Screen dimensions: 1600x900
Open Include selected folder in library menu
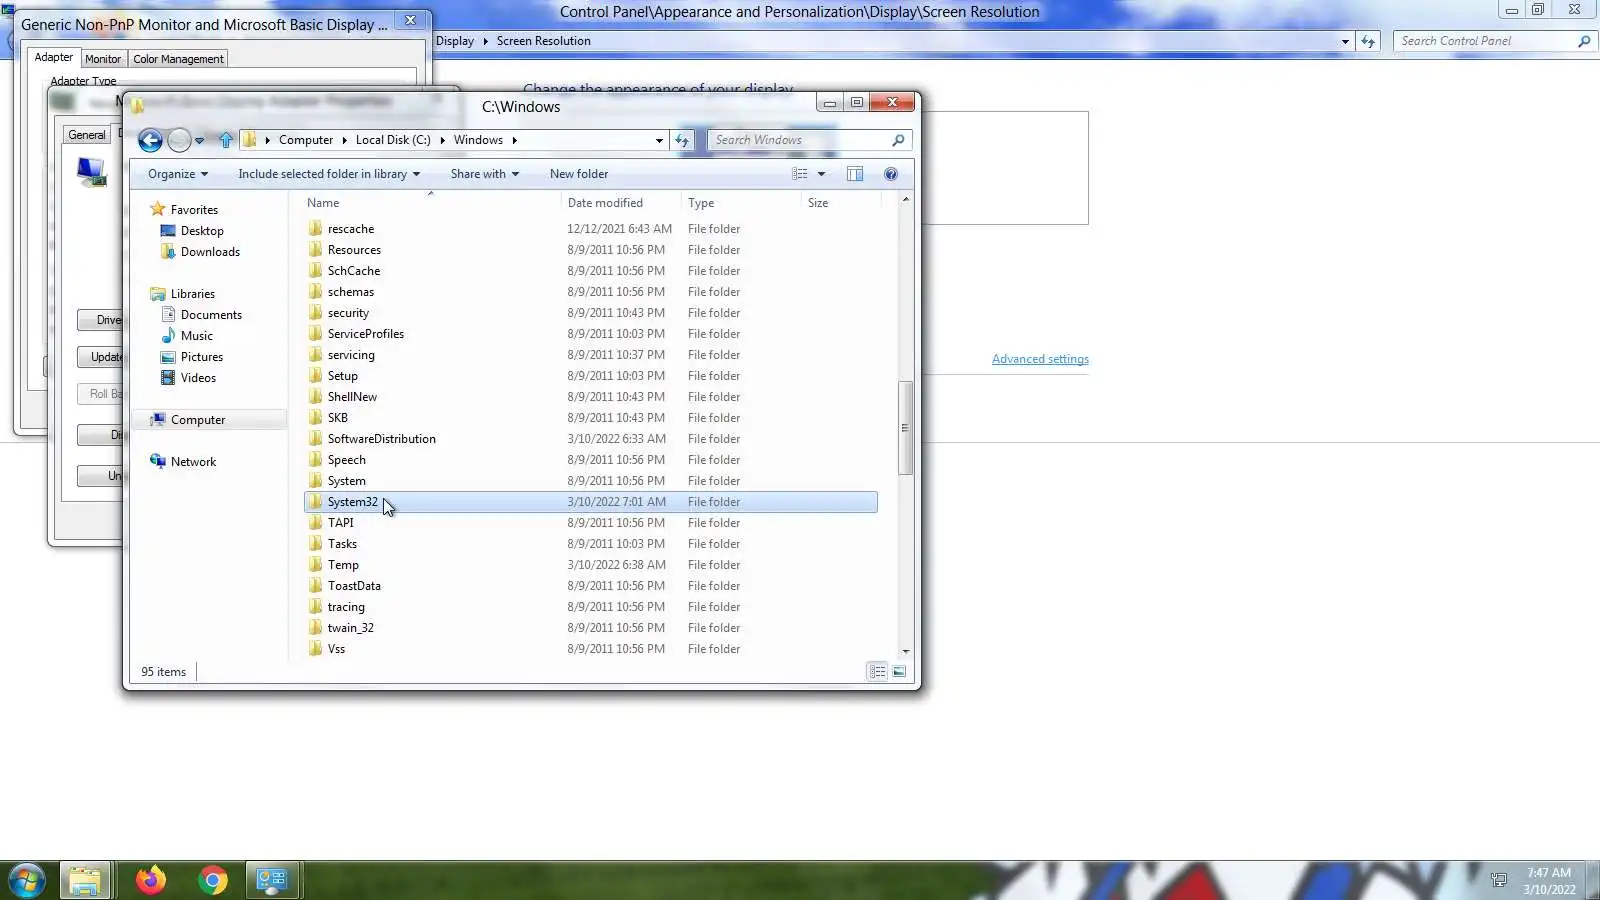click(329, 174)
